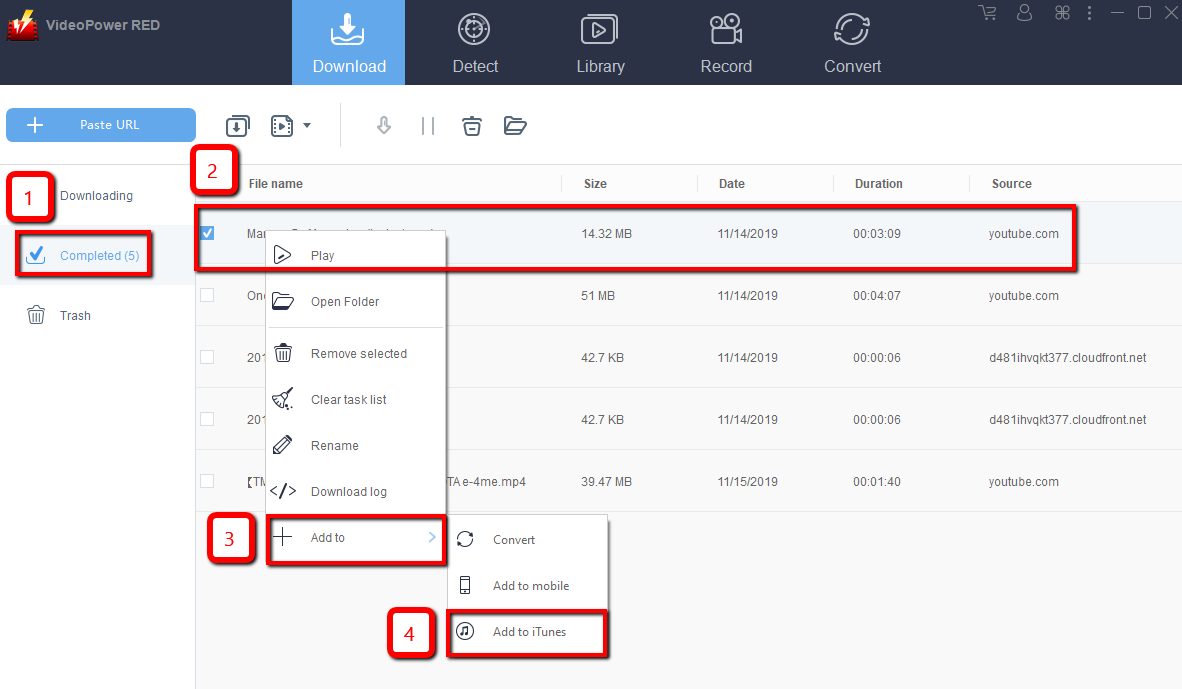This screenshot has height=689, width=1182.
Task: Open the user account icon
Action: tap(1024, 13)
